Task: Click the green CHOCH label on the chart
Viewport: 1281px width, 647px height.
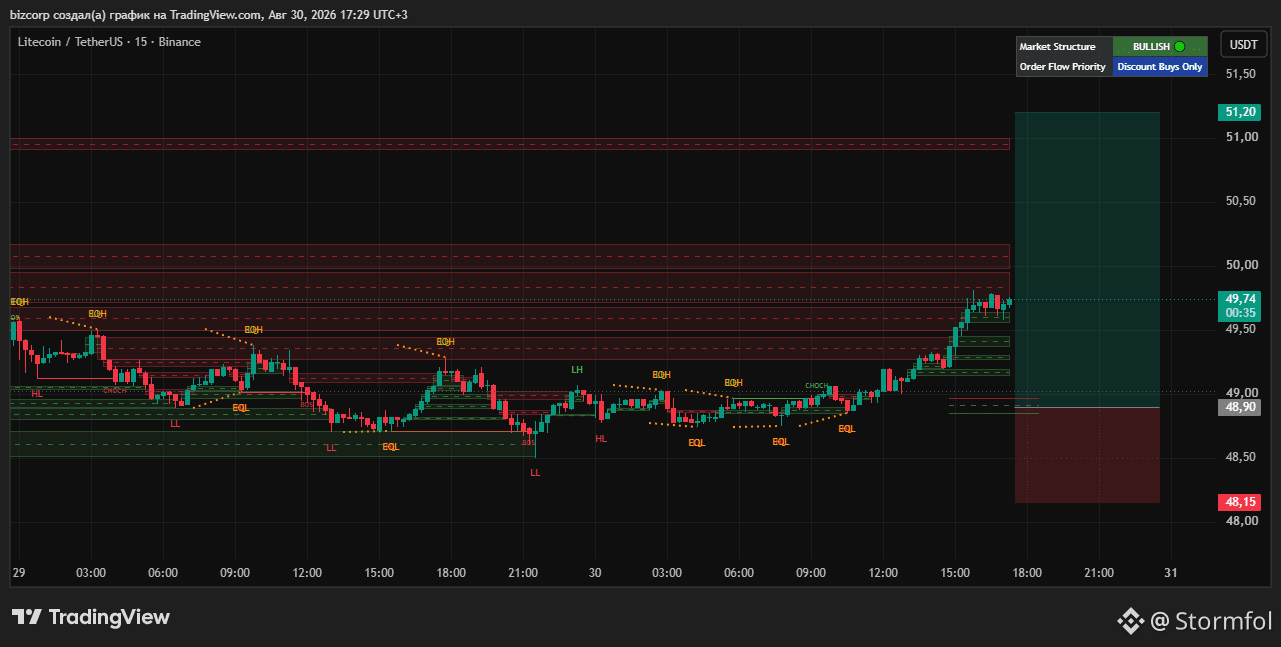Action: 816,385
